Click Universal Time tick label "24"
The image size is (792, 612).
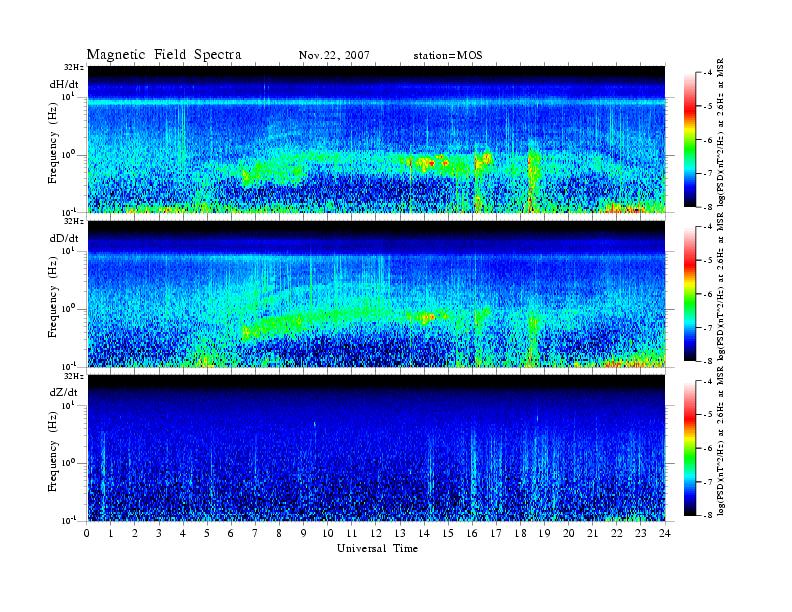665,534
